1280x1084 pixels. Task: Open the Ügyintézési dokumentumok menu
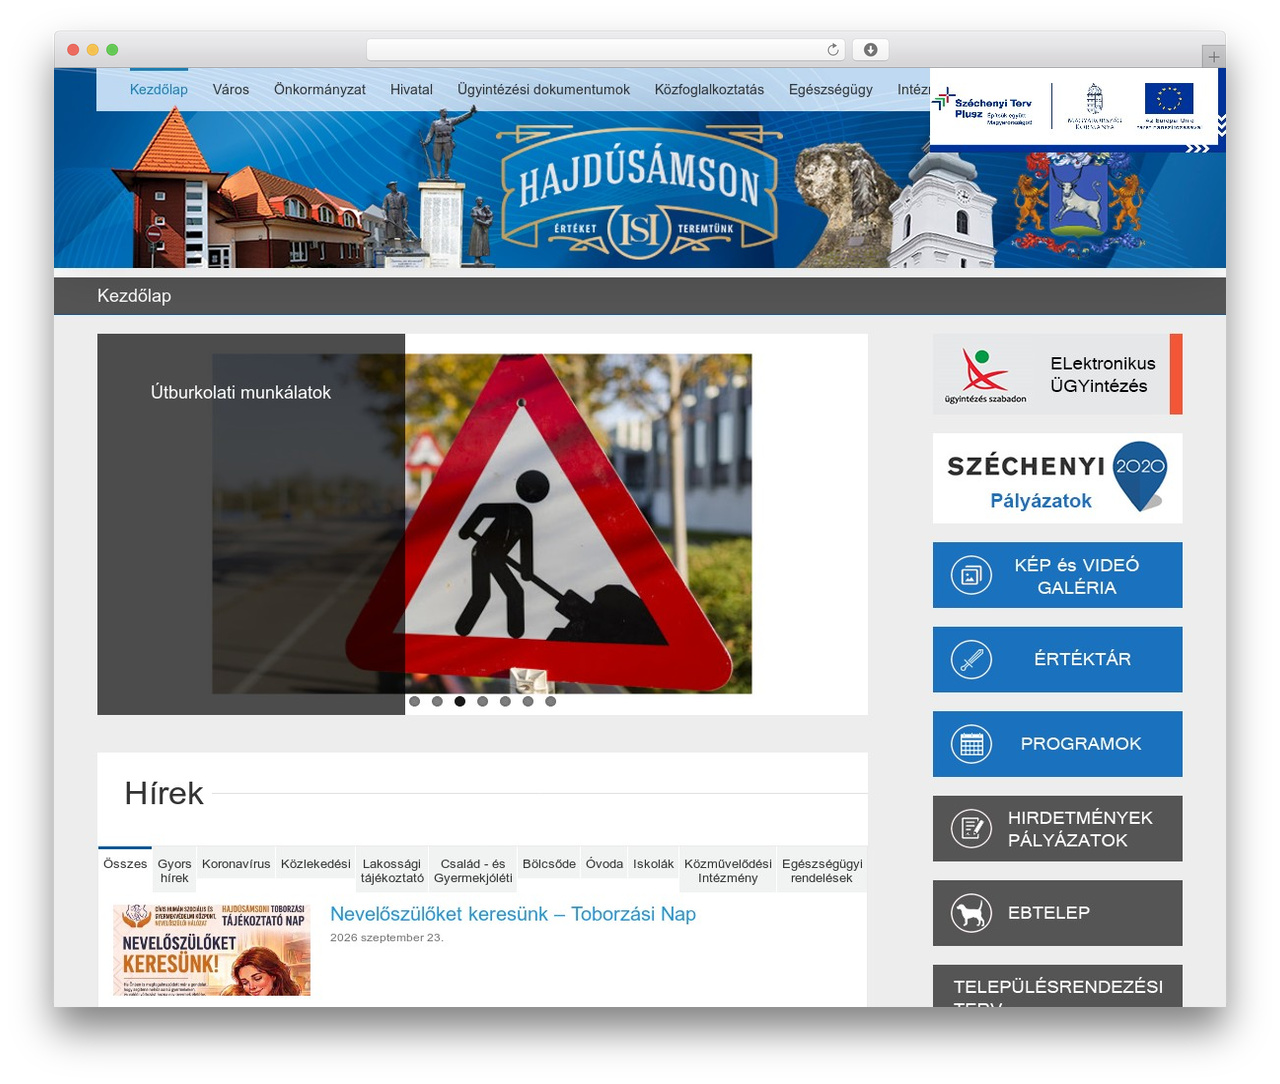coord(544,90)
